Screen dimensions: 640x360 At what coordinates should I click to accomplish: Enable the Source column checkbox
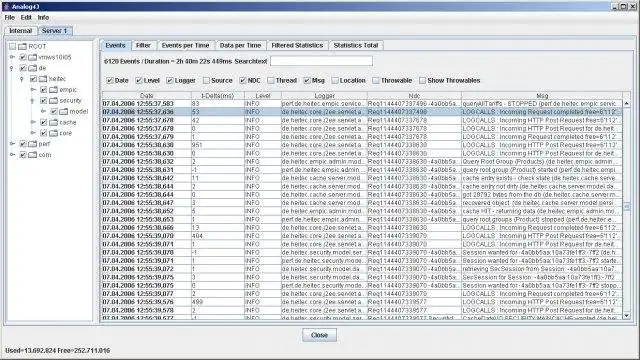tap(207, 80)
